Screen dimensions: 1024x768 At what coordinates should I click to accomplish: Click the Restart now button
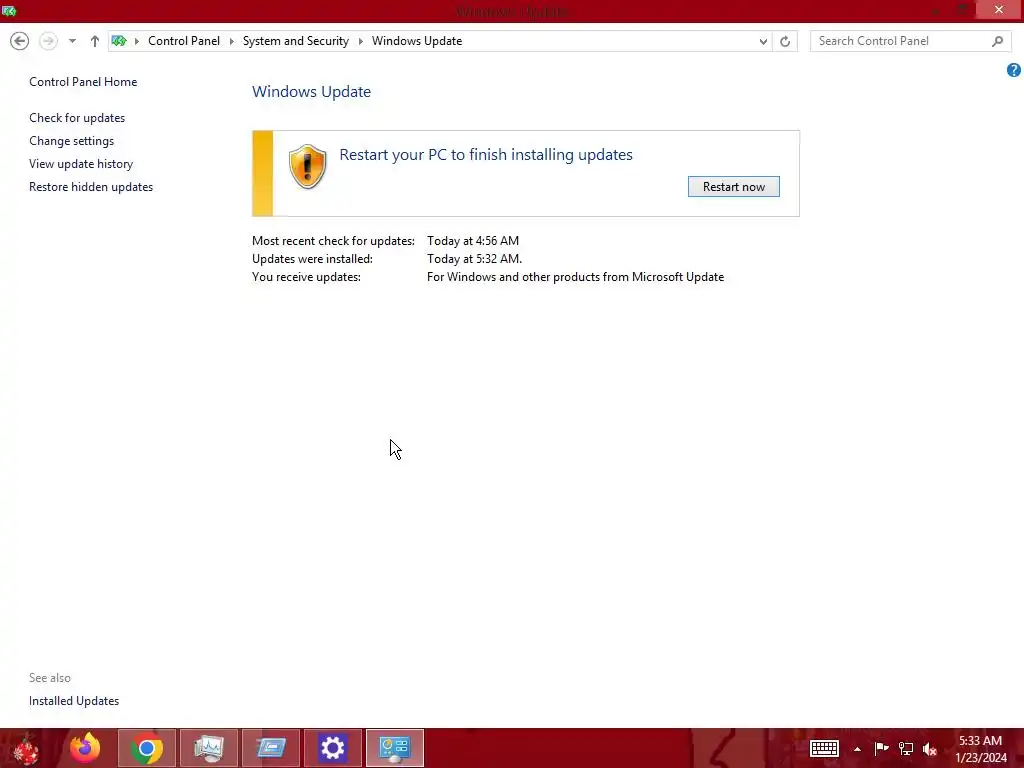733,187
